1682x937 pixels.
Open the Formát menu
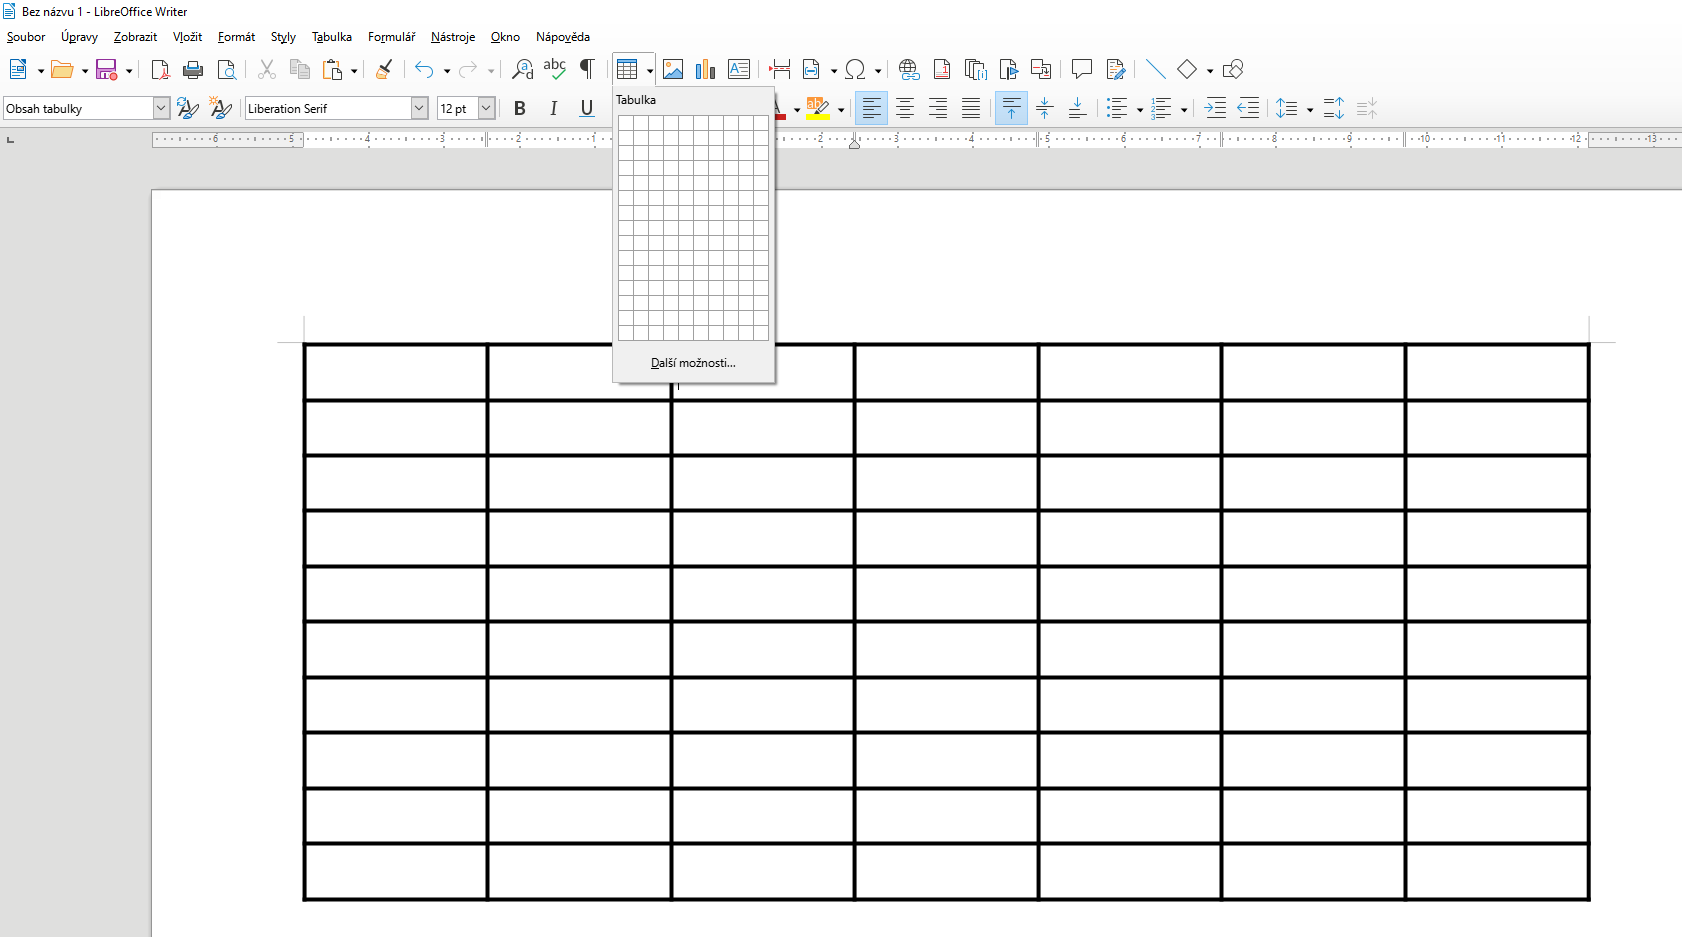[x=236, y=37]
